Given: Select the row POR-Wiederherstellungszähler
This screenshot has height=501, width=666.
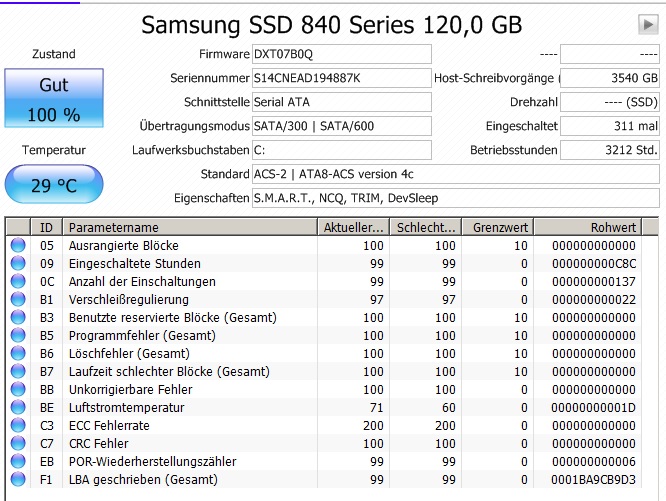Looking at the screenshot, I should (x=324, y=462).
